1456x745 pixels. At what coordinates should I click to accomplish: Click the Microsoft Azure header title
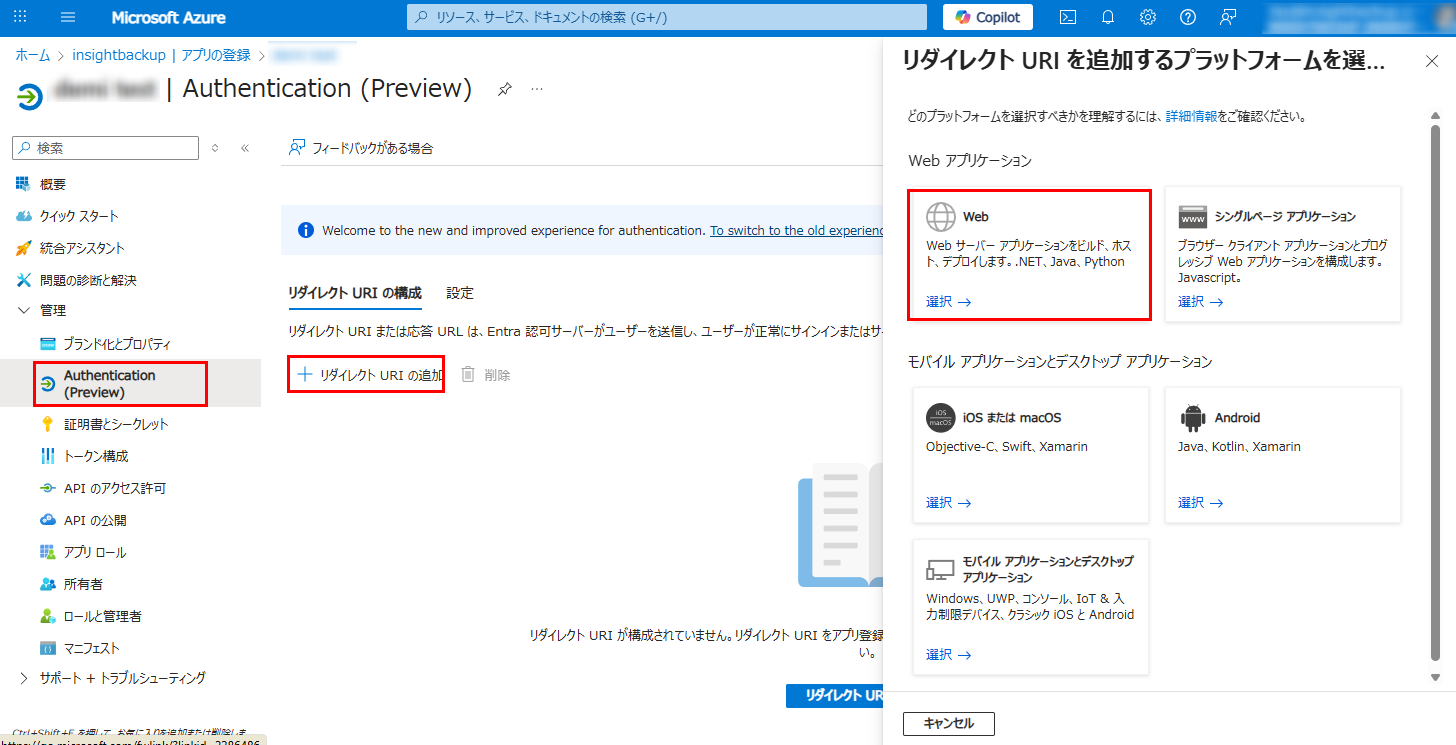point(168,17)
